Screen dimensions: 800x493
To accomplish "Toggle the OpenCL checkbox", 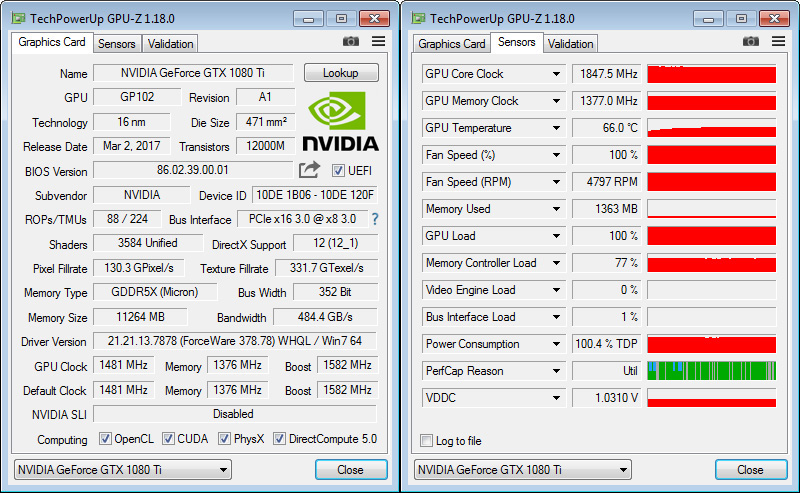I will pyautogui.click(x=105, y=439).
